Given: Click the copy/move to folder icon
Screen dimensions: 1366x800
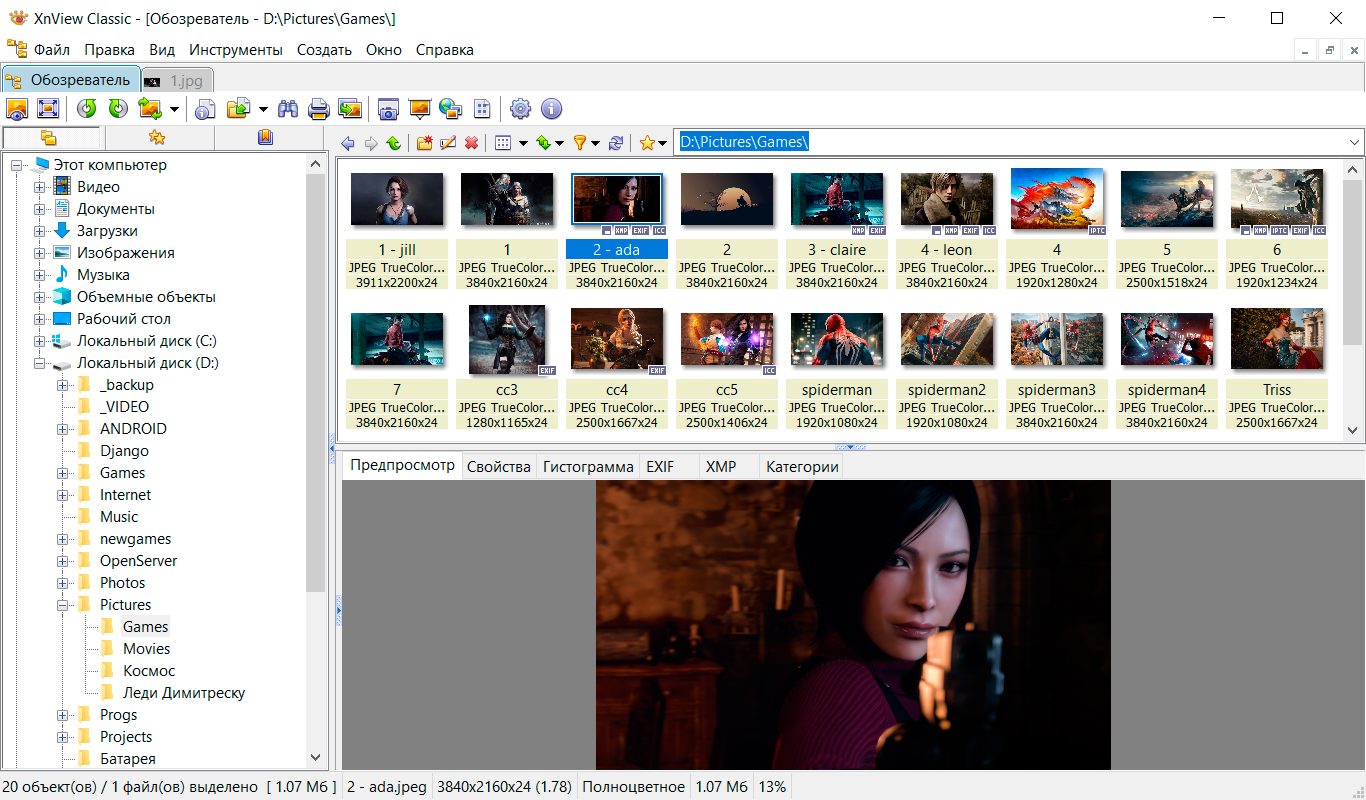Looking at the screenshot, I should [238, 109].
